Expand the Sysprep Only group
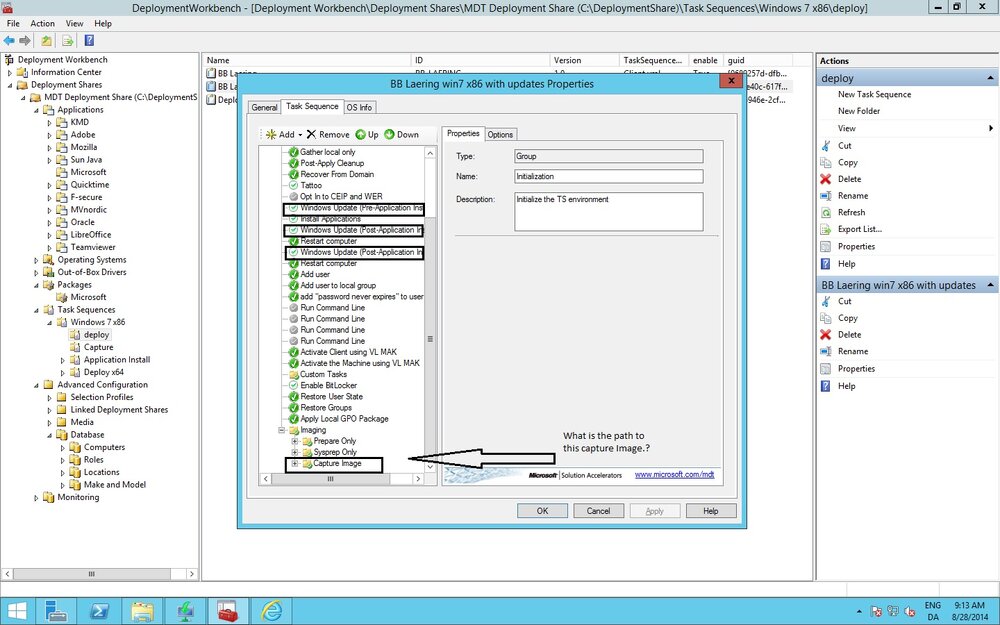1000x625 pixels. point(295,452)
